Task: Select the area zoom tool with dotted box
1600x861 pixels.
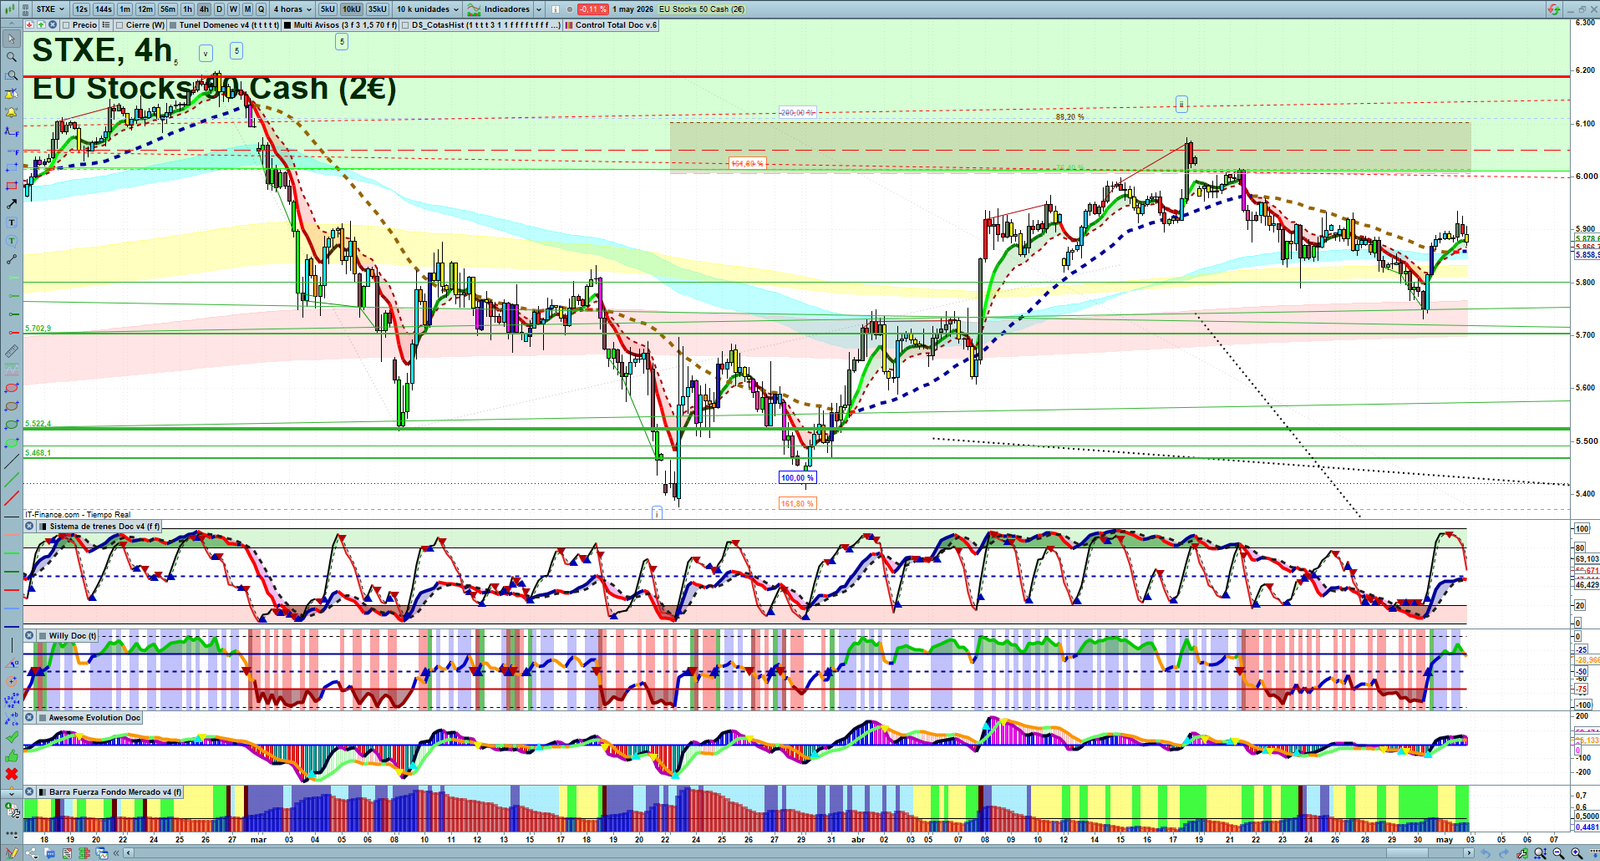Action: (x=11, y=75)
